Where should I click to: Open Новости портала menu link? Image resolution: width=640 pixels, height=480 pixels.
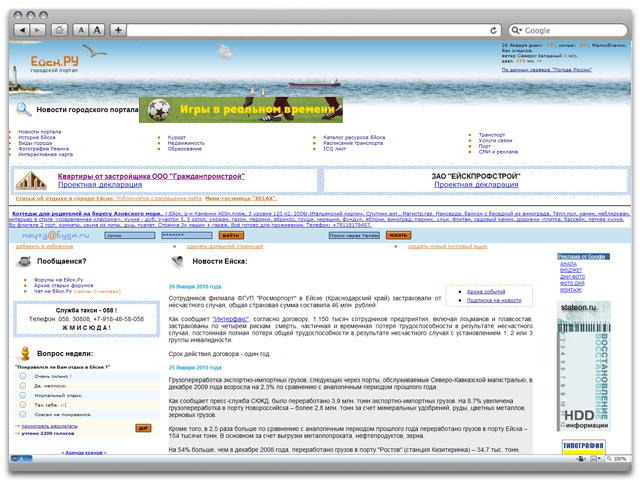[x=40, y=132]
